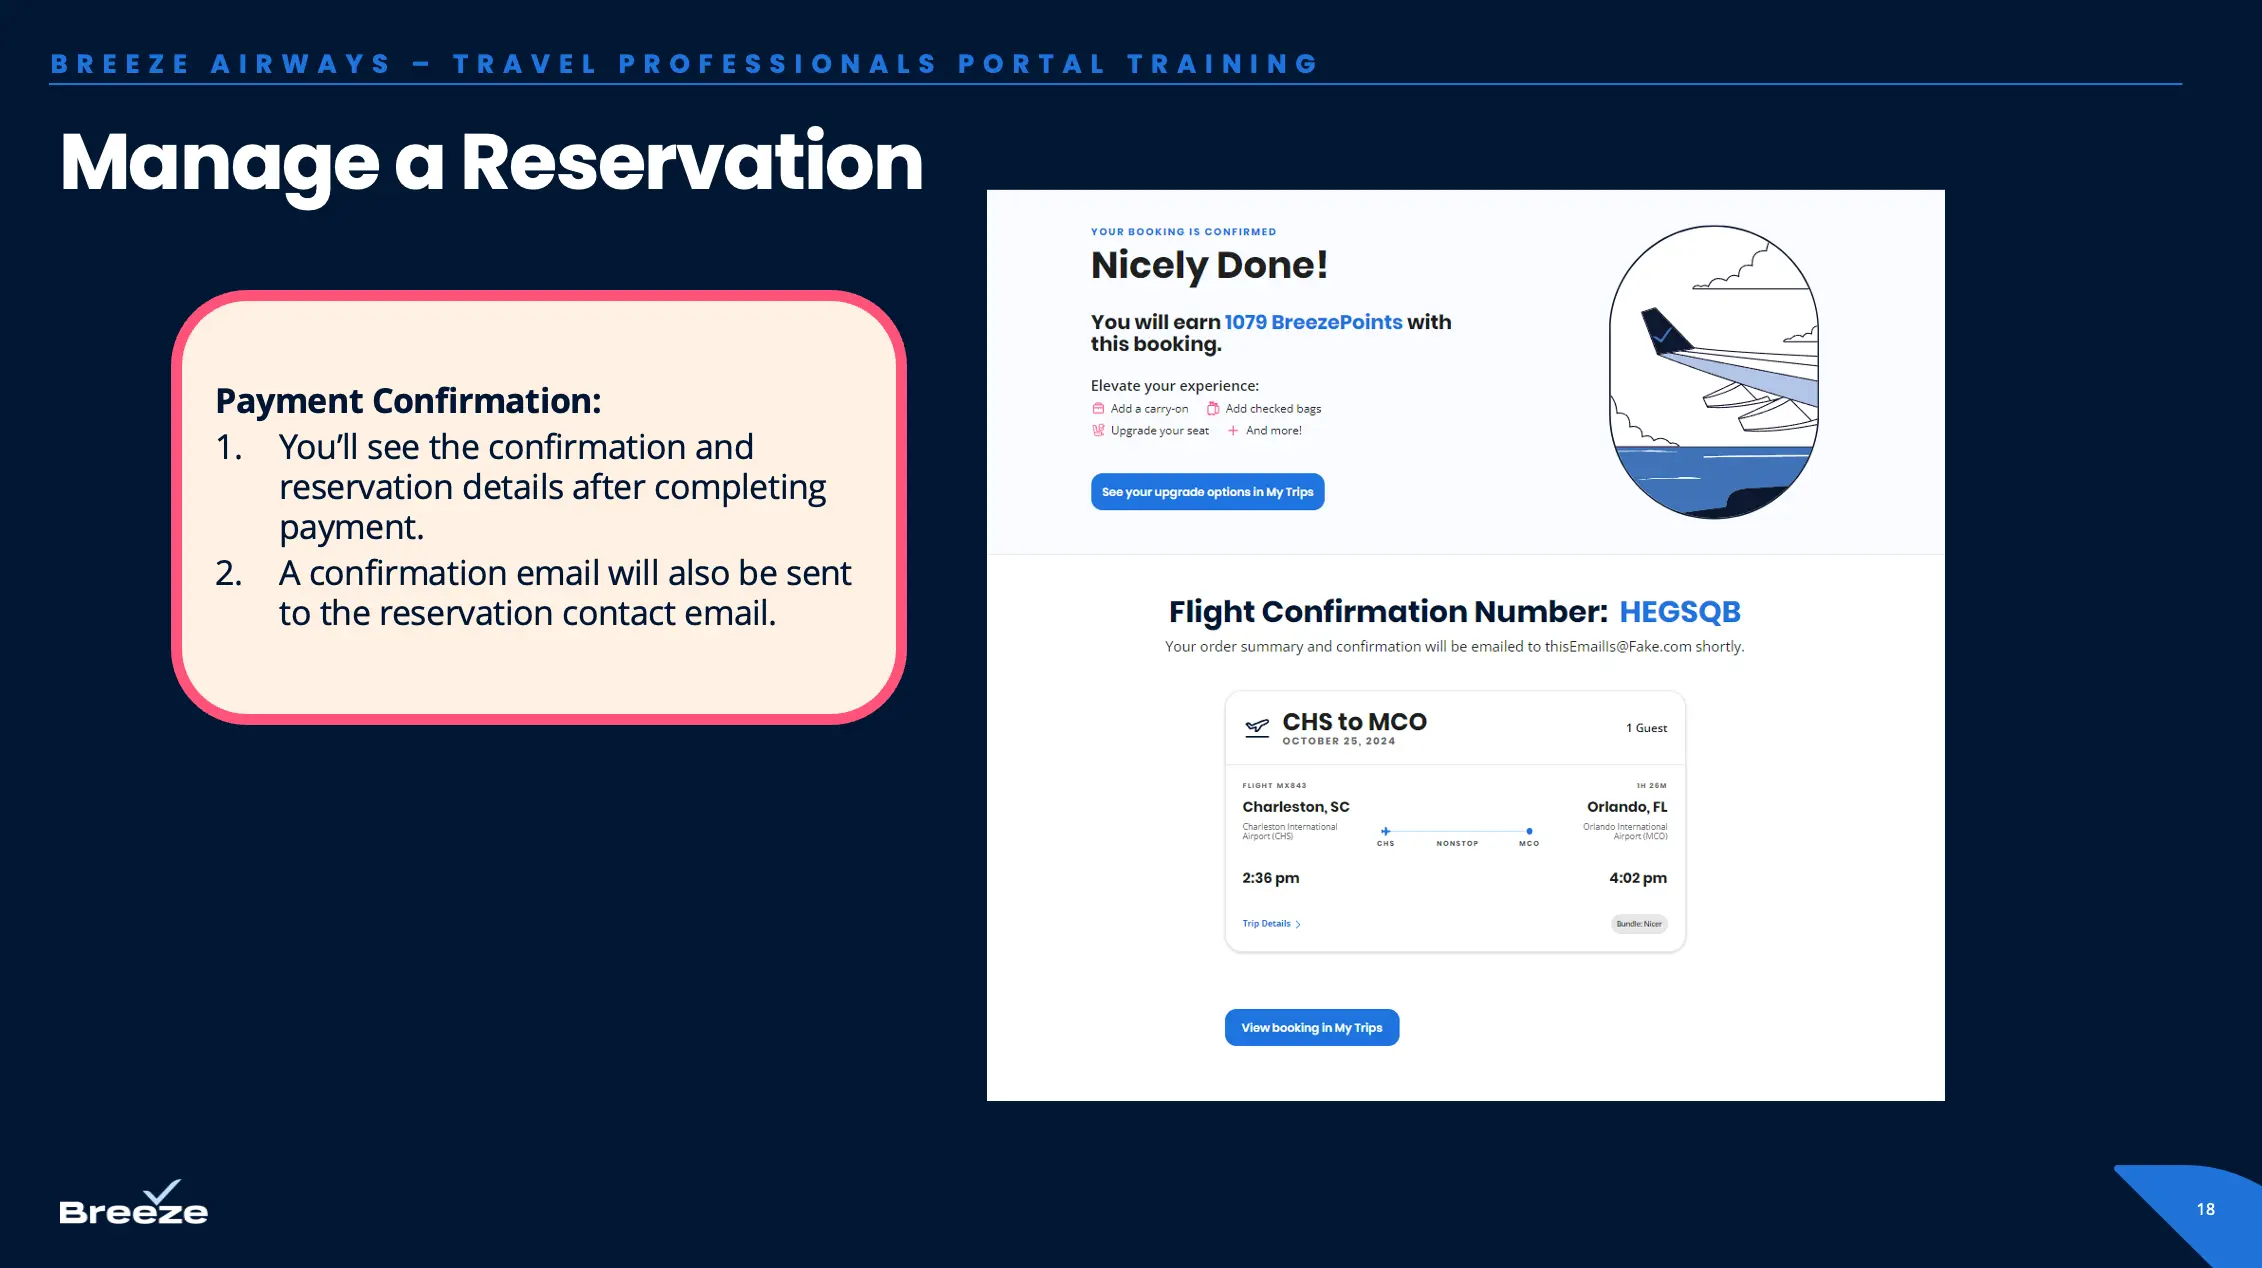Screen dimensions: 2262x1268
Task: Click the airplane icon next to CHS to MCO
Action: [x=1257, y=727]
